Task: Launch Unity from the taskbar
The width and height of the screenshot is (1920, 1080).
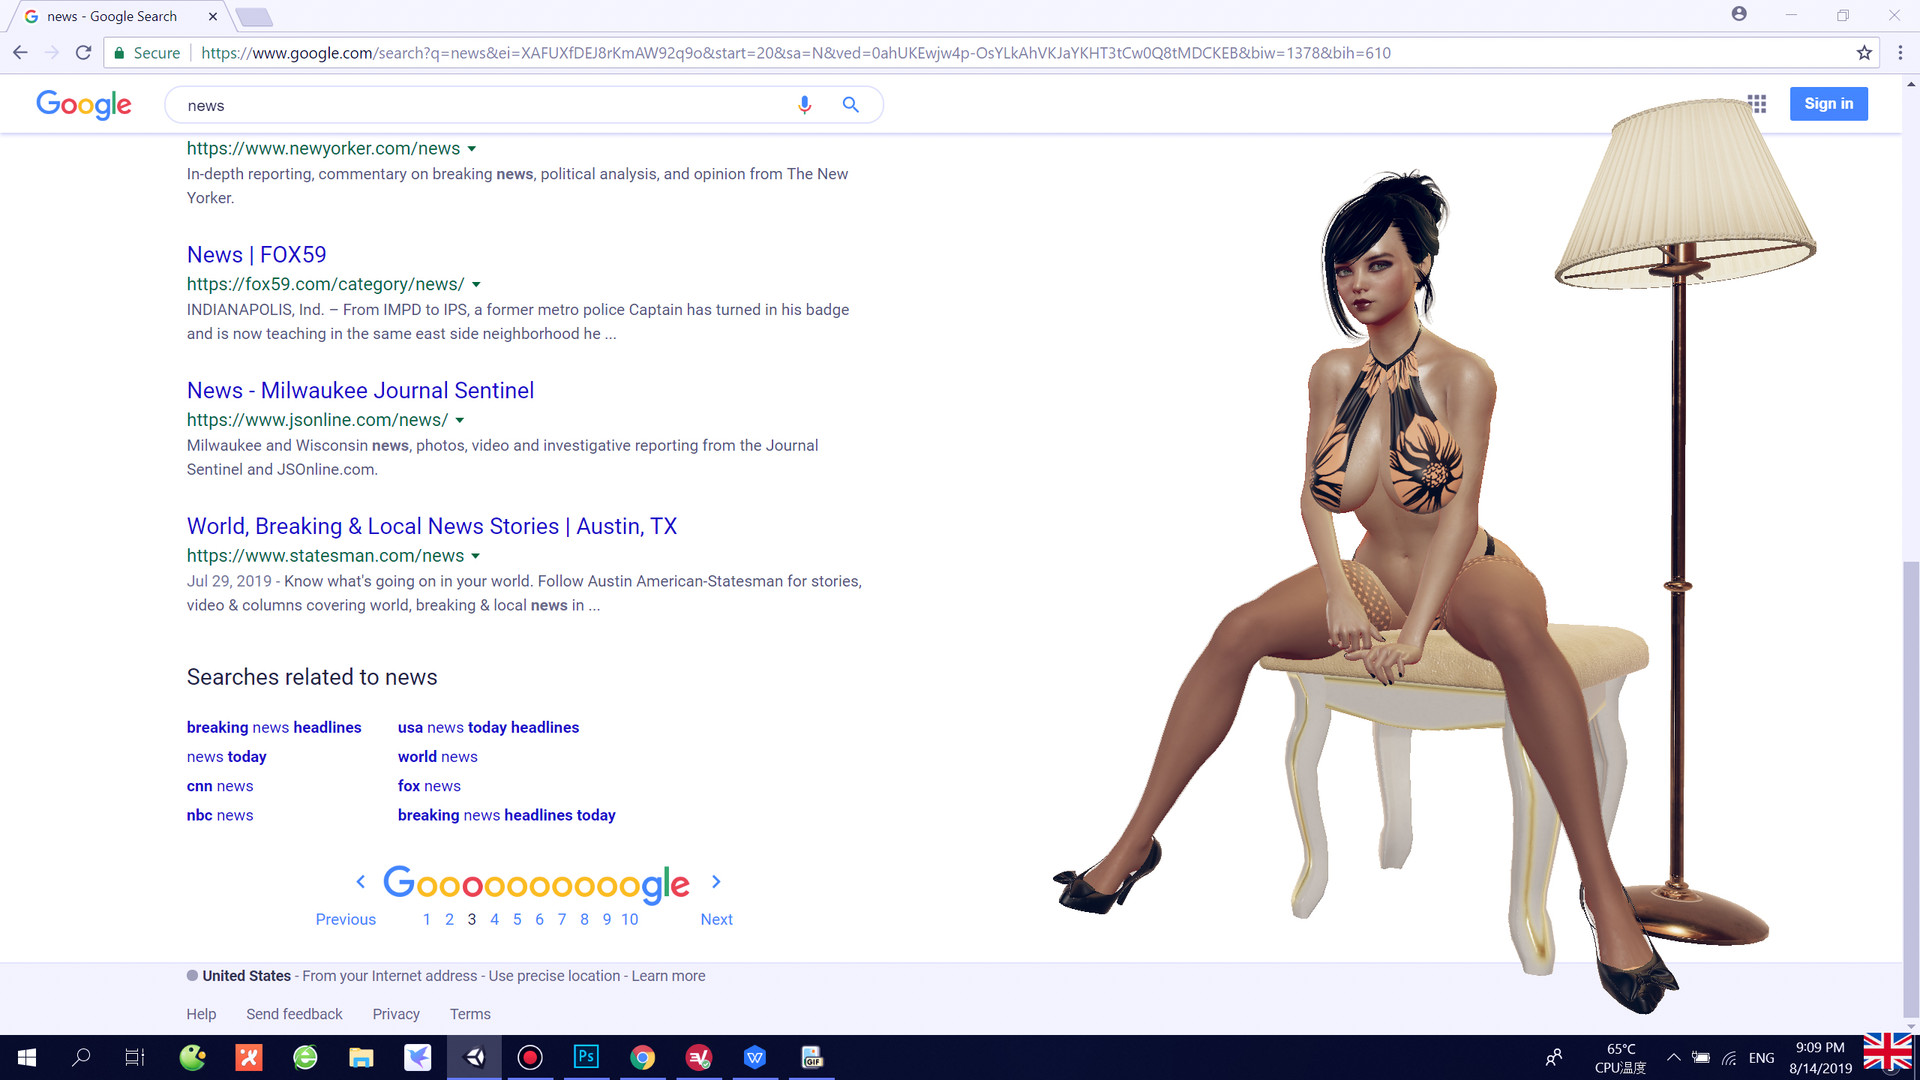Action: click(x=474, y=1058)
